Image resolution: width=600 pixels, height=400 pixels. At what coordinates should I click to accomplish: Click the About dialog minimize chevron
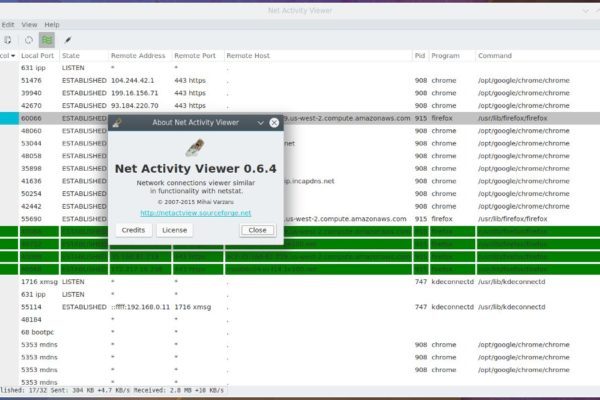260,122
